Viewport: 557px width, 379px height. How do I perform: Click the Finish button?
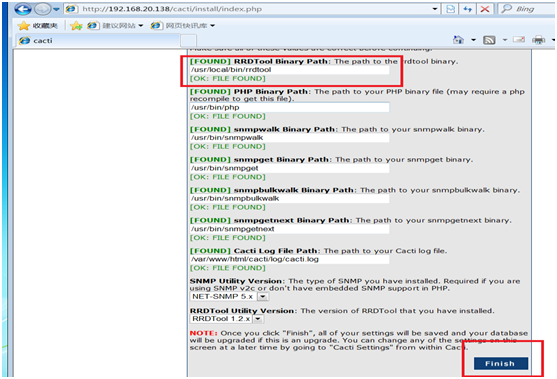tap(501, 363)
